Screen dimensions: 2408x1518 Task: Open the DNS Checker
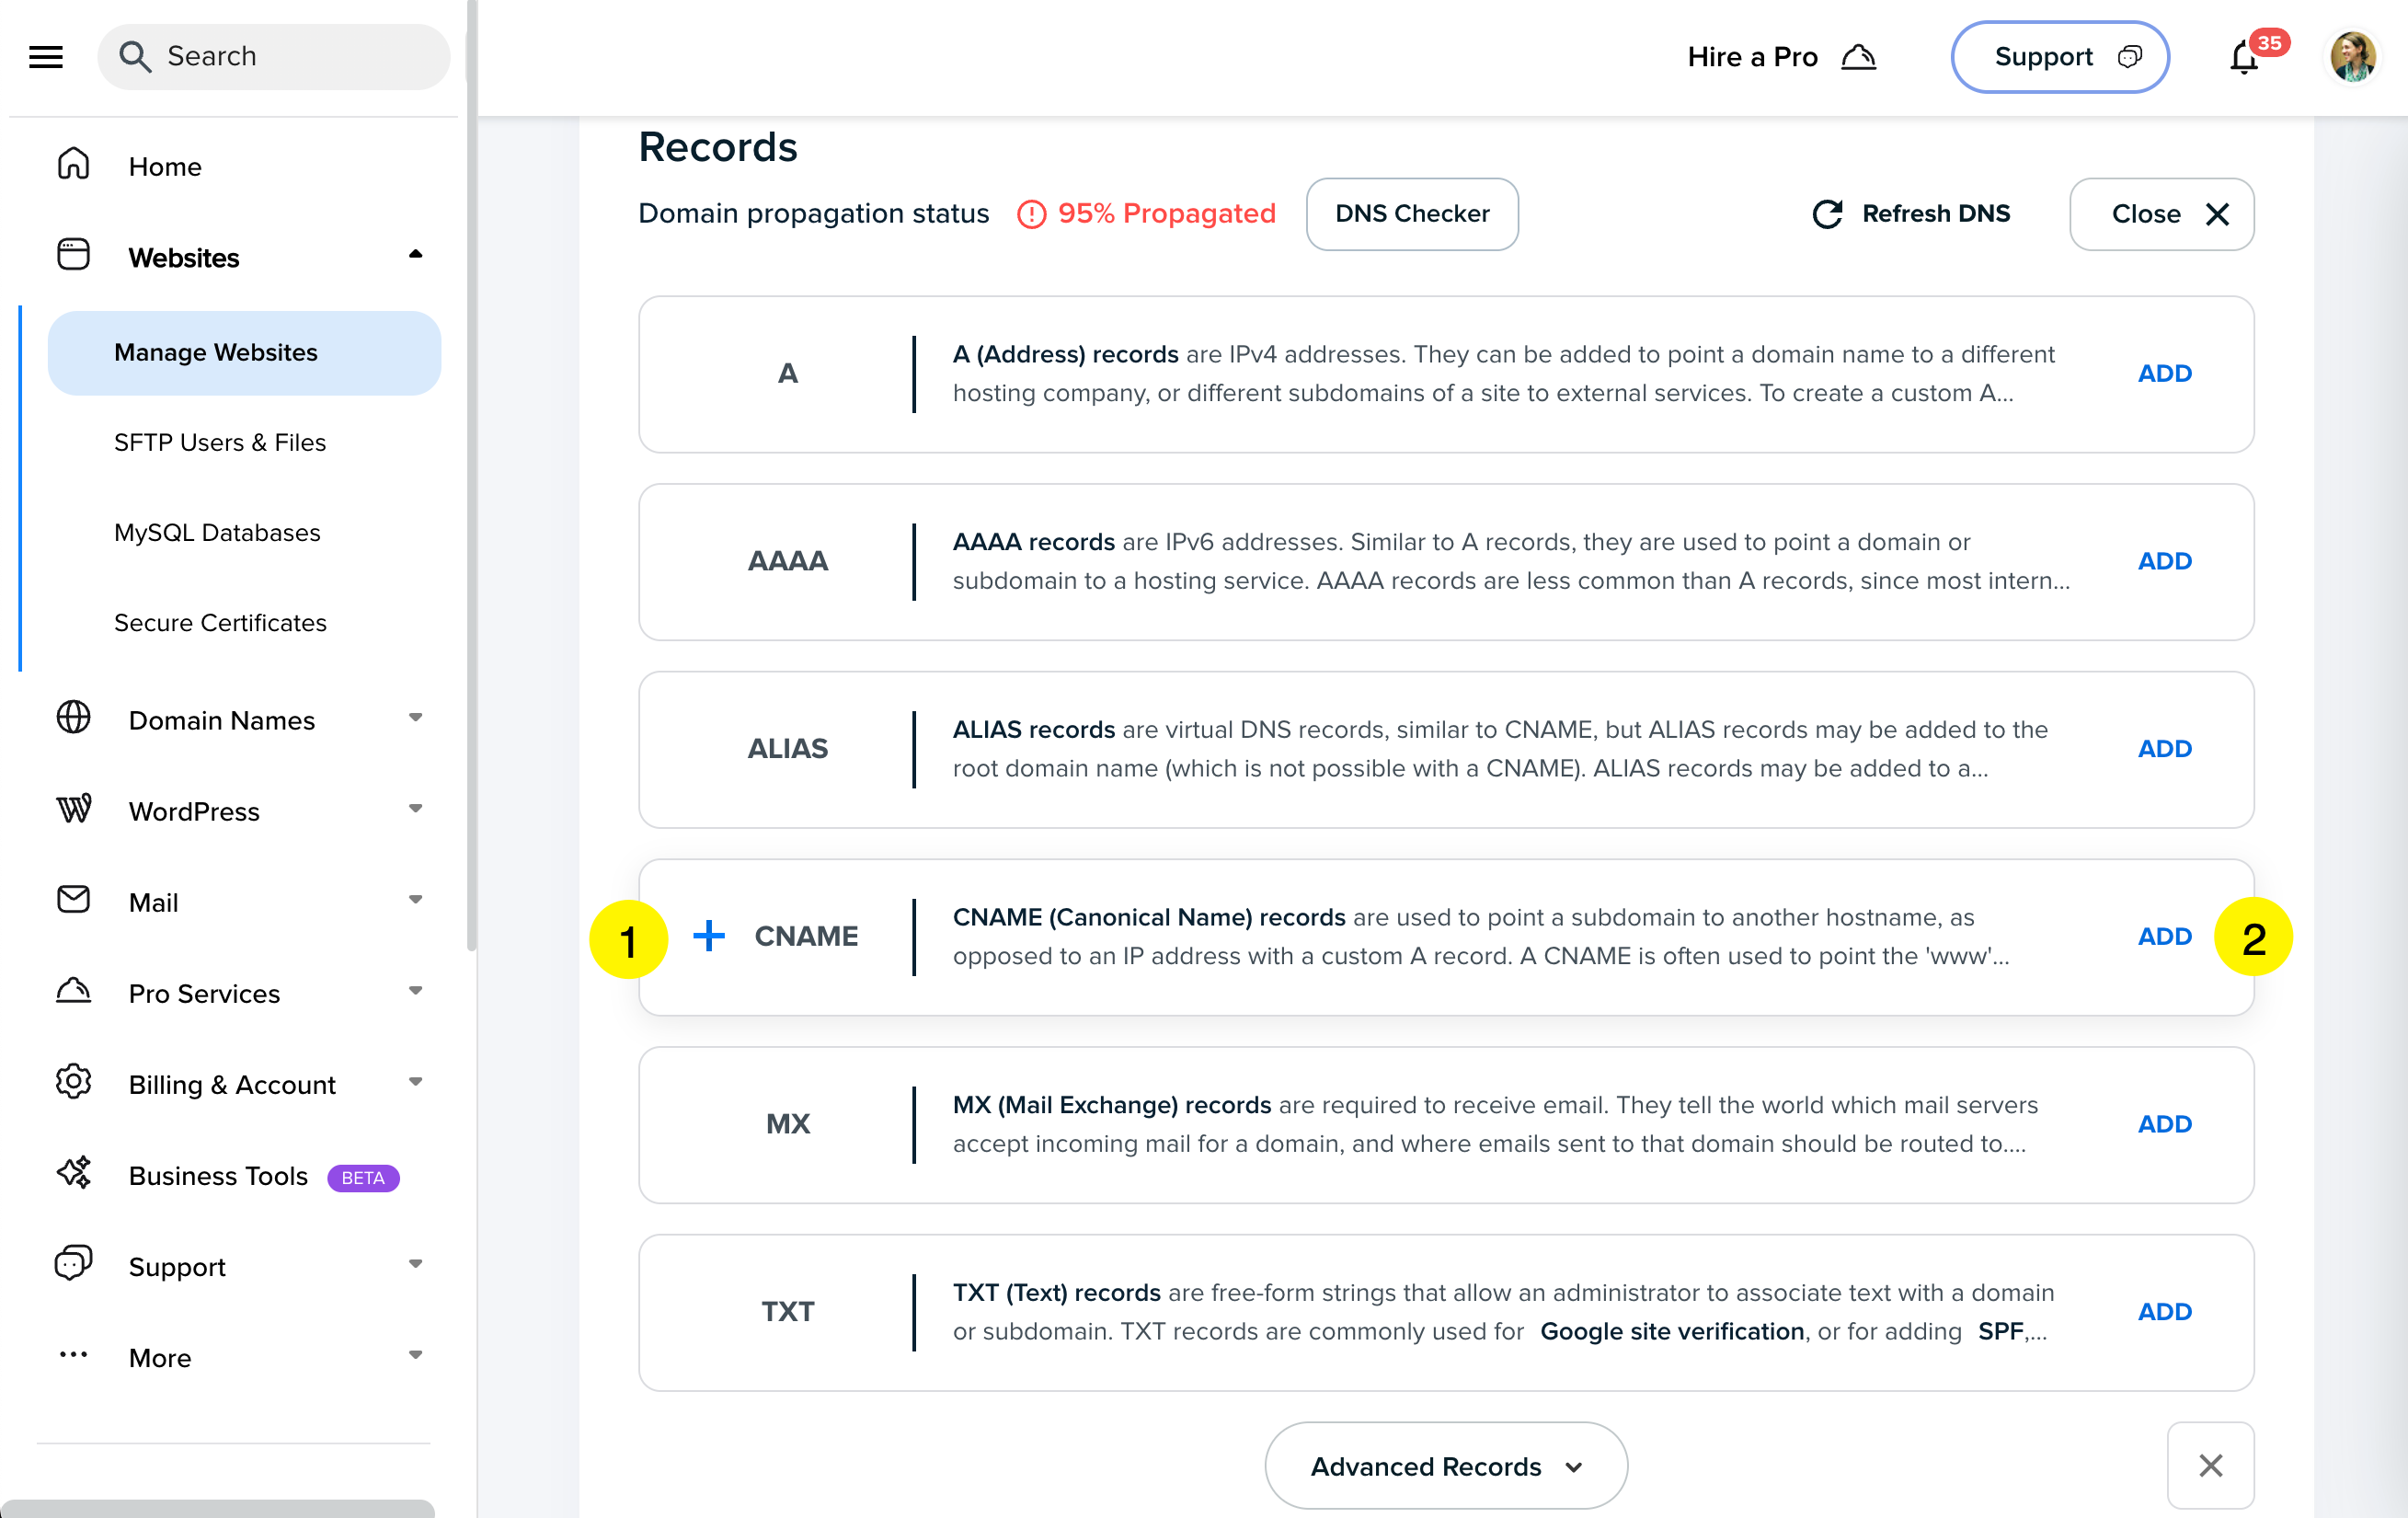(1411, 214)
